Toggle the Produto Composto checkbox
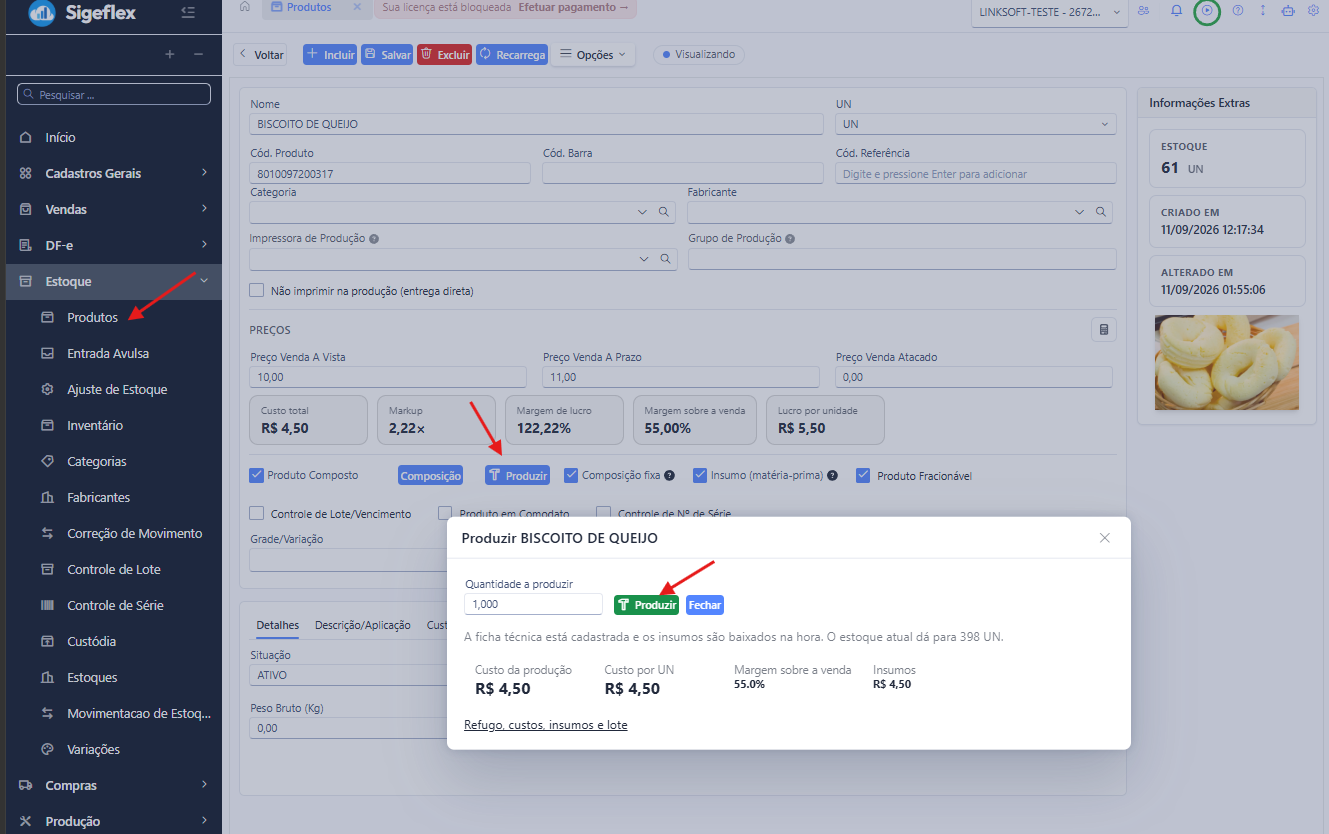This screenshot has width=1329, height=834. click(x=256, y=476)
